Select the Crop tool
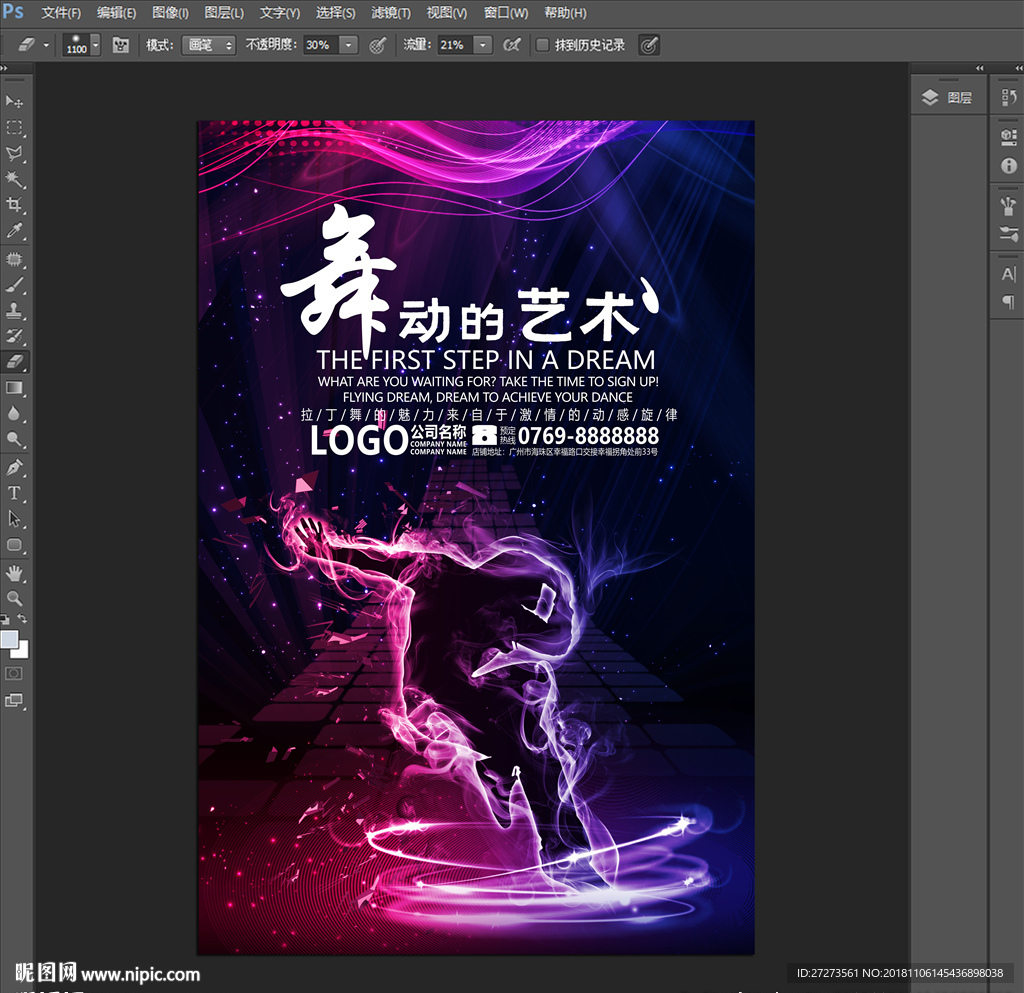The height and width of the screenshot is (993, 1024). pyautogui.click(x=15, y=205)
